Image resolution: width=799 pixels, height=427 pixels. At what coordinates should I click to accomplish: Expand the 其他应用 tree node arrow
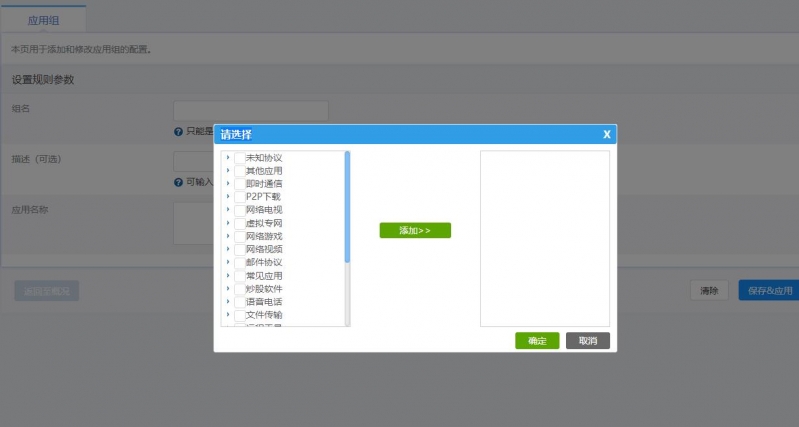tap(228, 171)
